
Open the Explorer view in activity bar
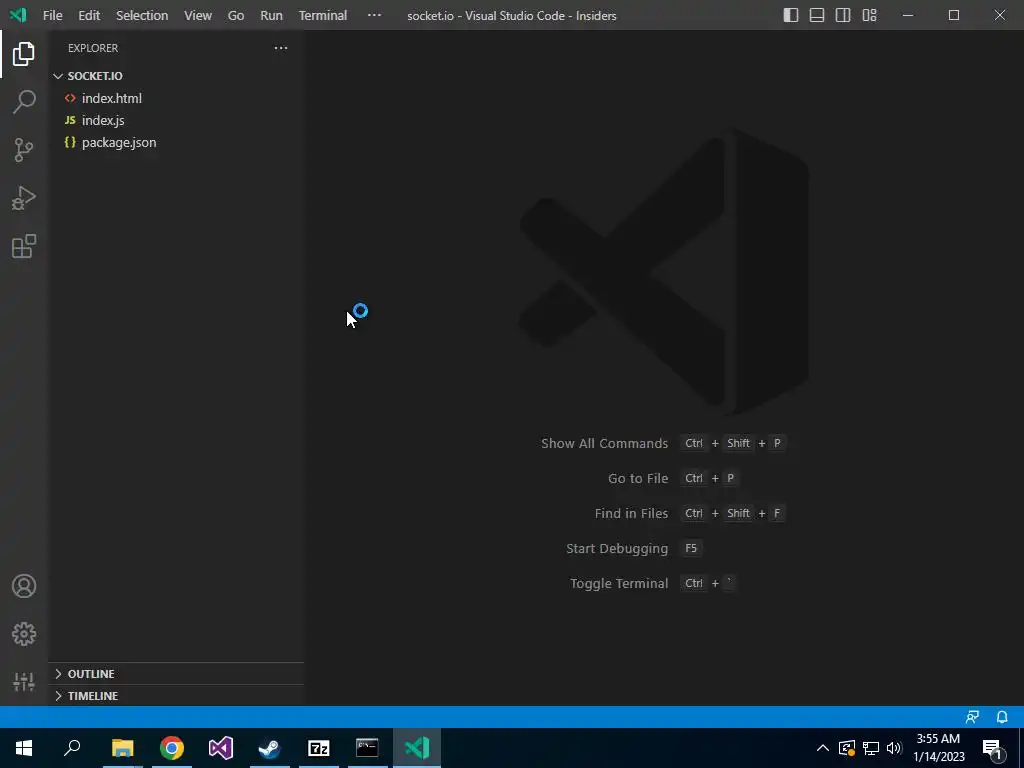click(24, 54)
